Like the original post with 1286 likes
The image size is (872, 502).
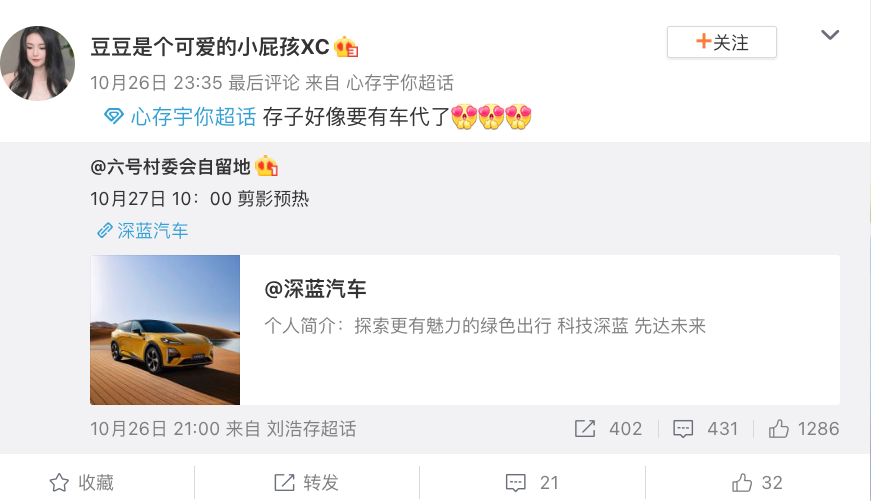804,429
